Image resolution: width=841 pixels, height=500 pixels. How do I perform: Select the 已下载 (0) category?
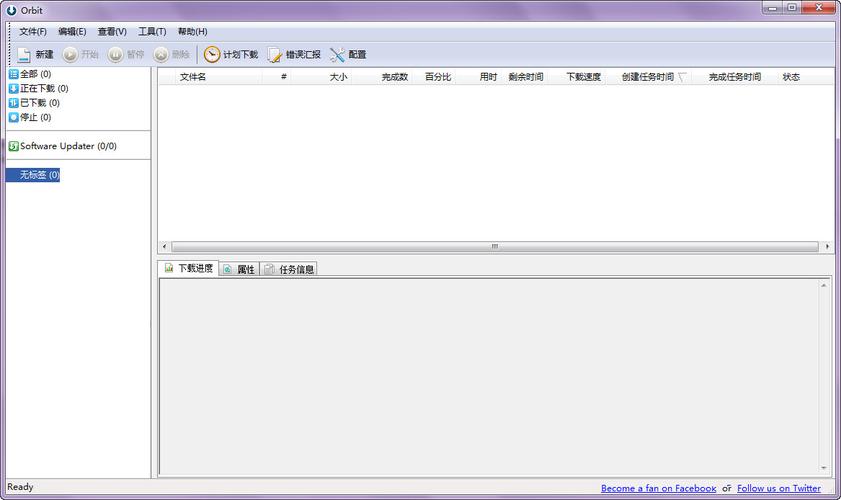pyautogui.click(x=34, y=103)
